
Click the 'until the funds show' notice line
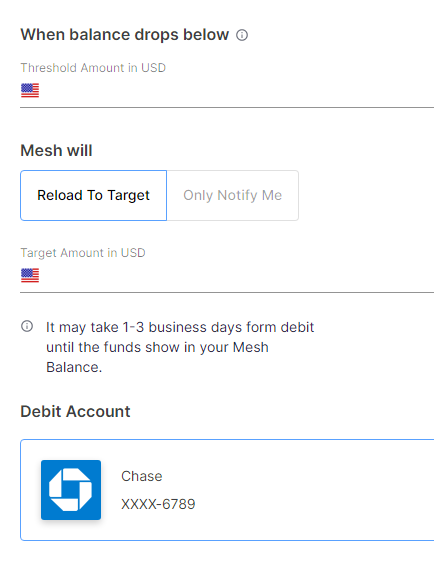157,347
